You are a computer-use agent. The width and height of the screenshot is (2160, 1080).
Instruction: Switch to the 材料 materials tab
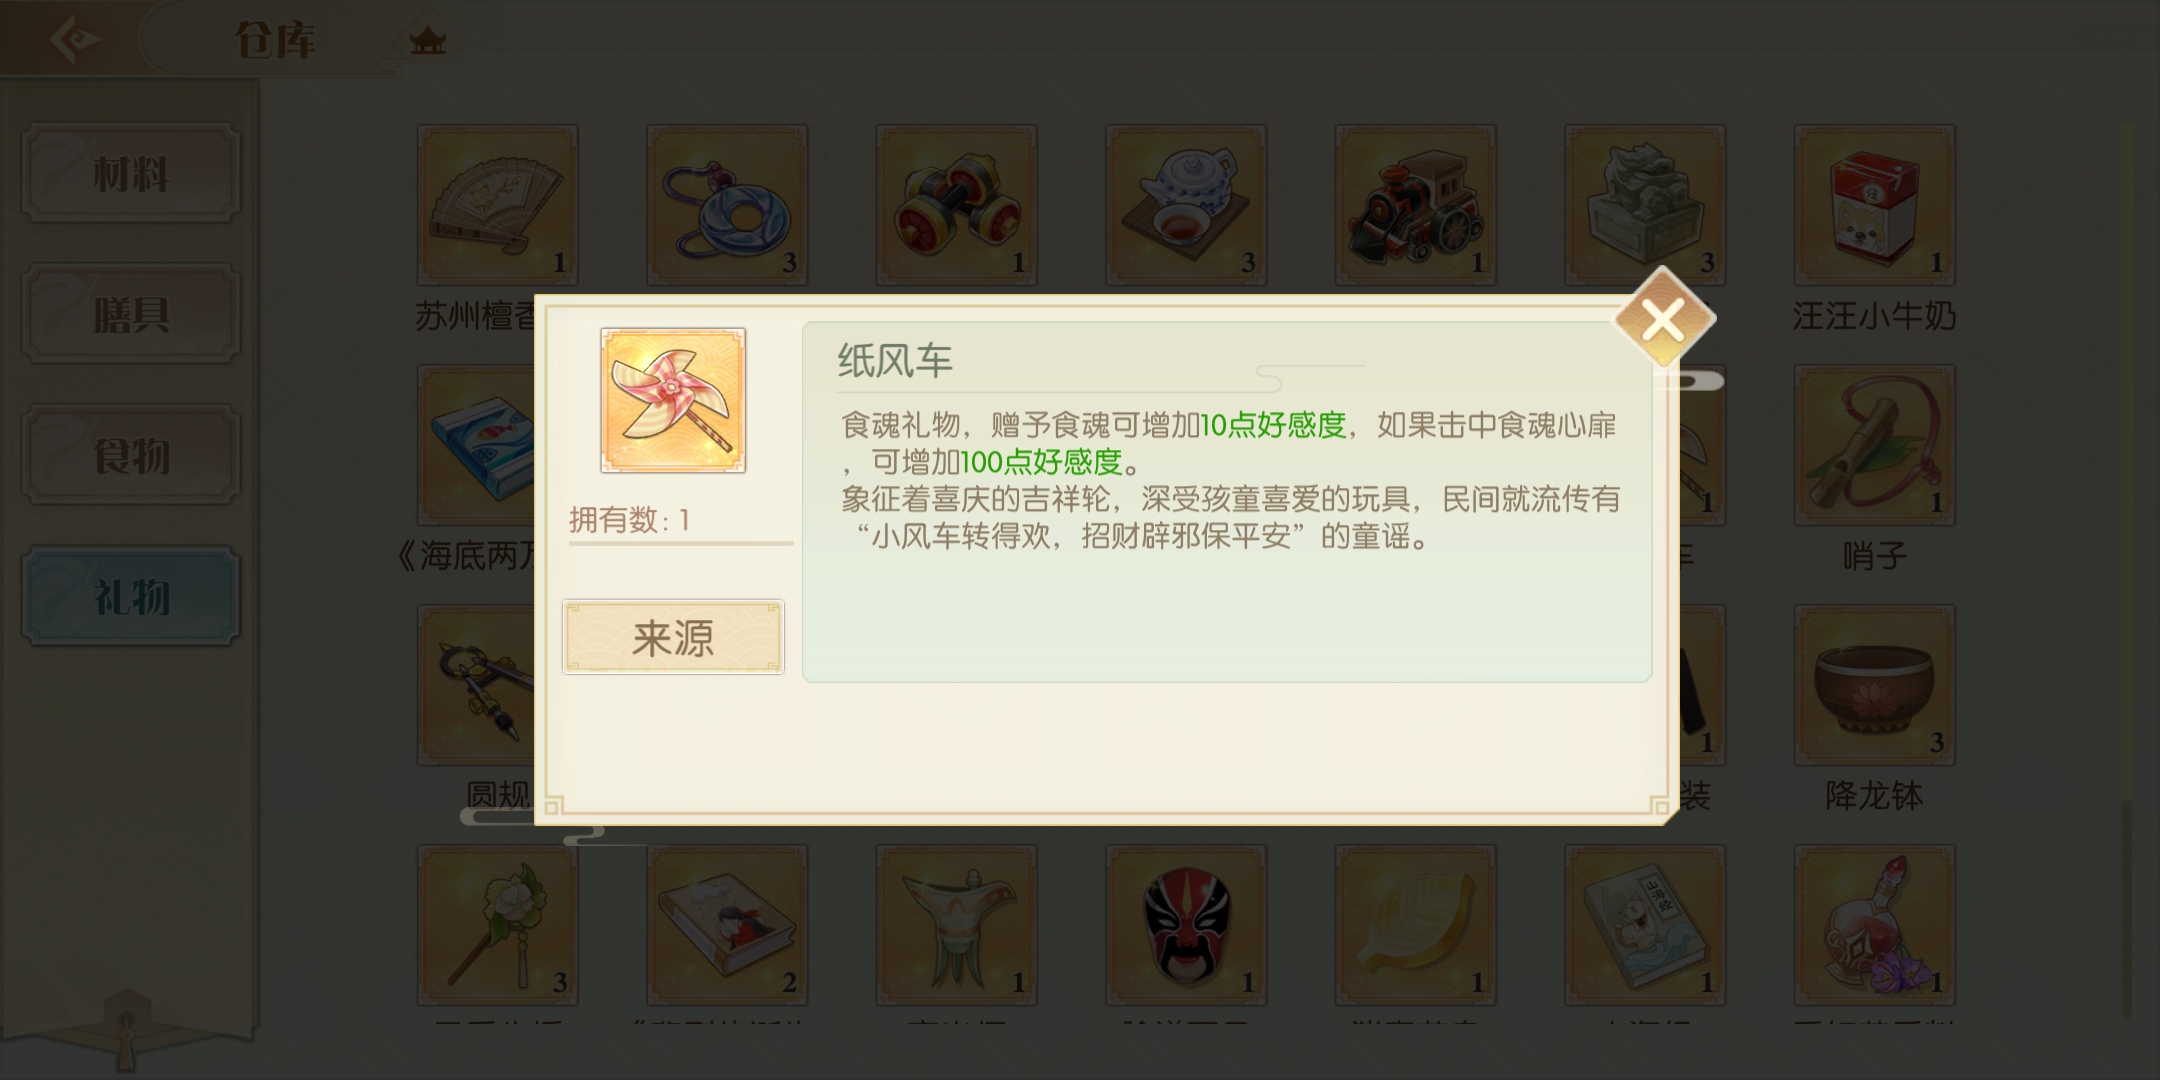pyautogui.click(x=131, y=173)
